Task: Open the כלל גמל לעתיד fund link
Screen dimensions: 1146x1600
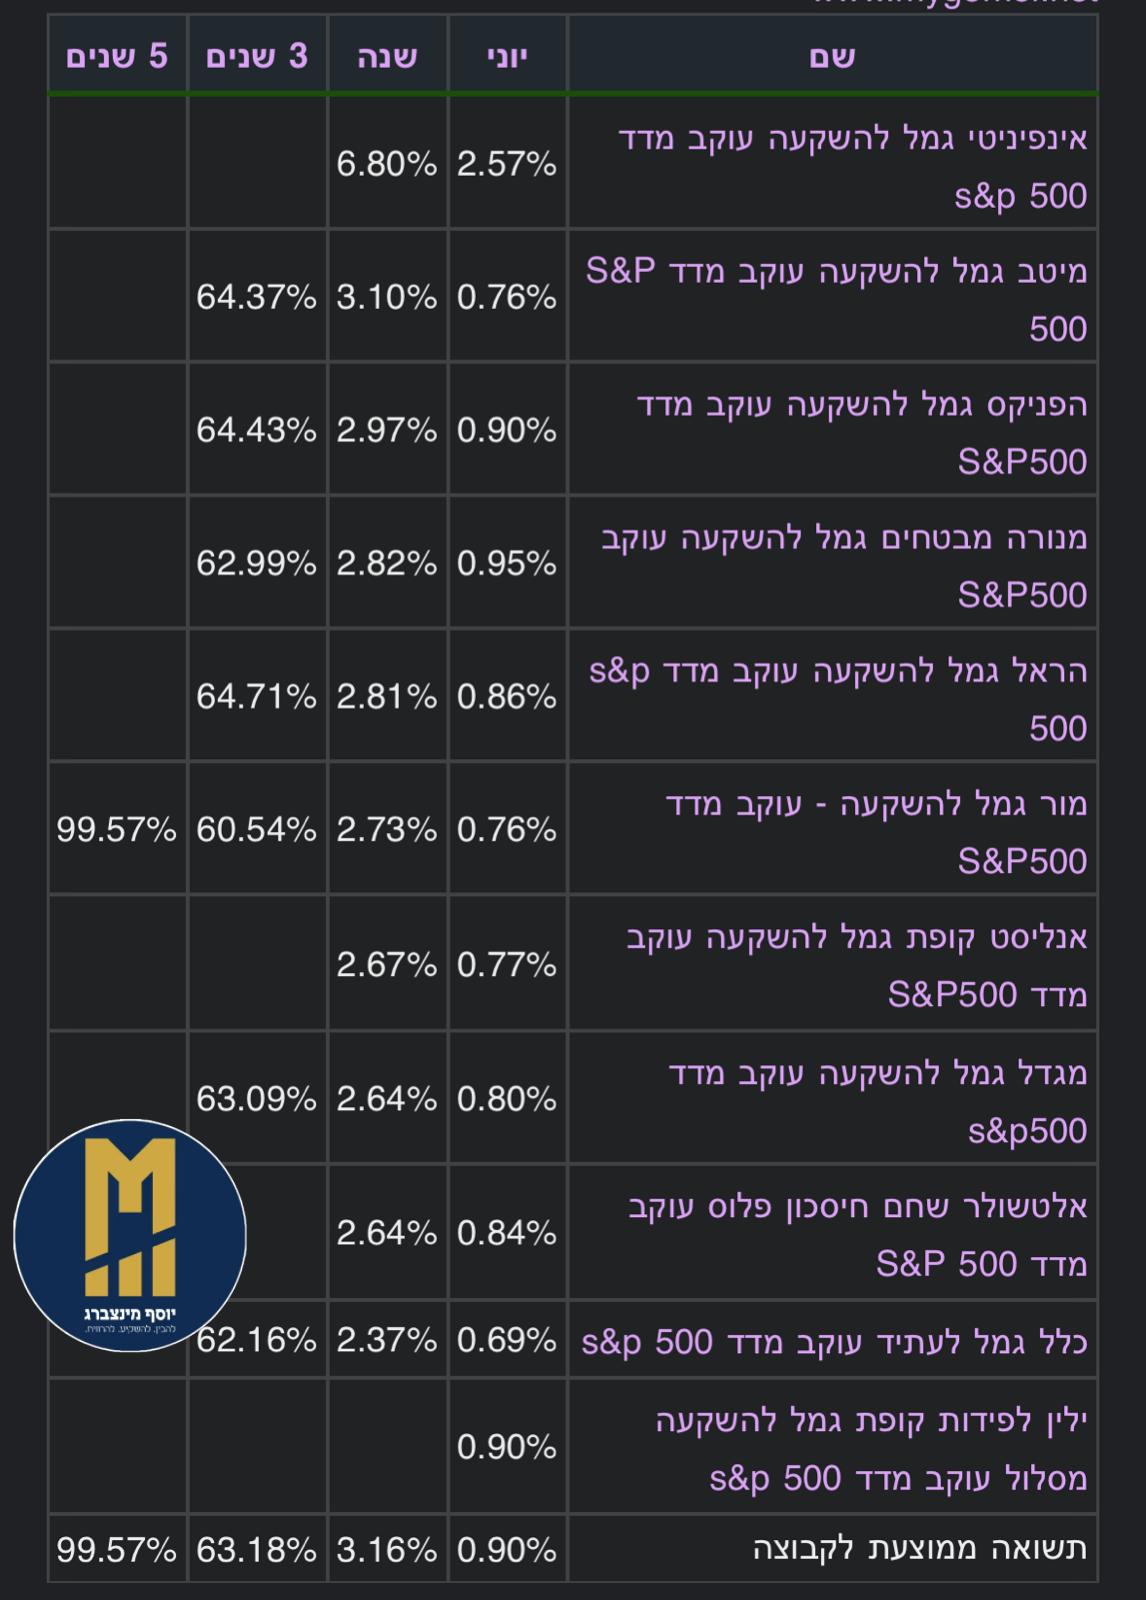Action: pyautogui.click(x=834, y=1341)
